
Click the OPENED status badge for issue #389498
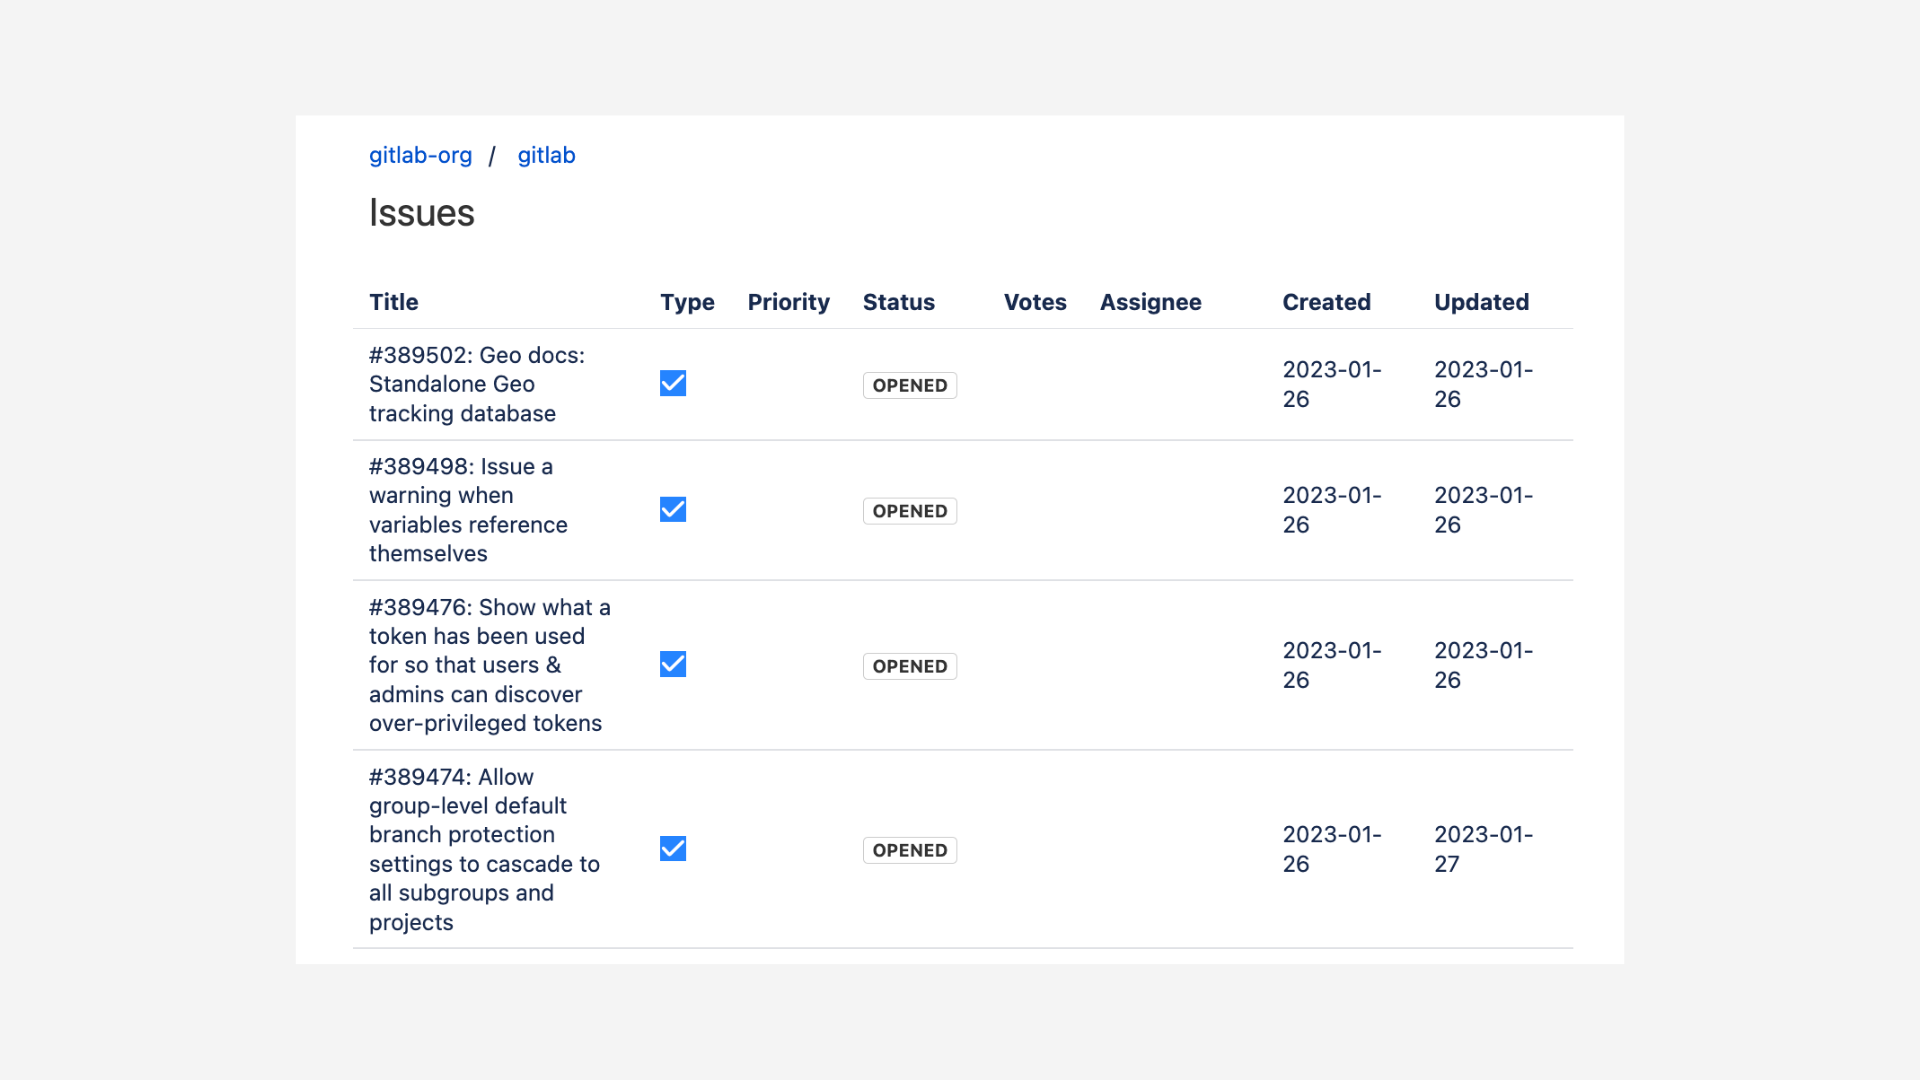[x=909, y=510]
